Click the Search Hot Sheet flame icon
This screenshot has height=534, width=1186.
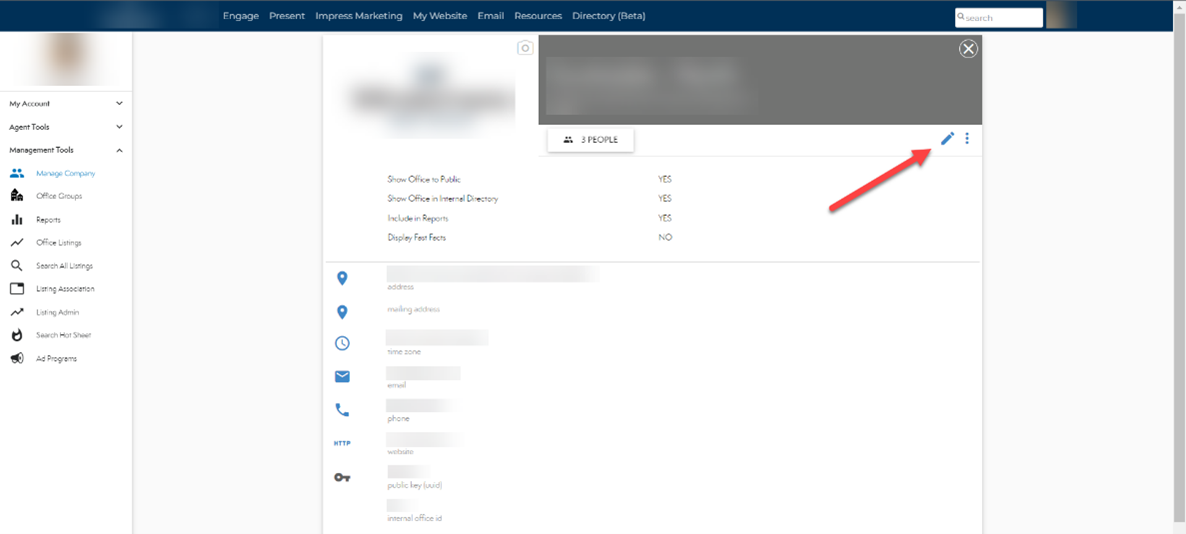coord(17,335)
